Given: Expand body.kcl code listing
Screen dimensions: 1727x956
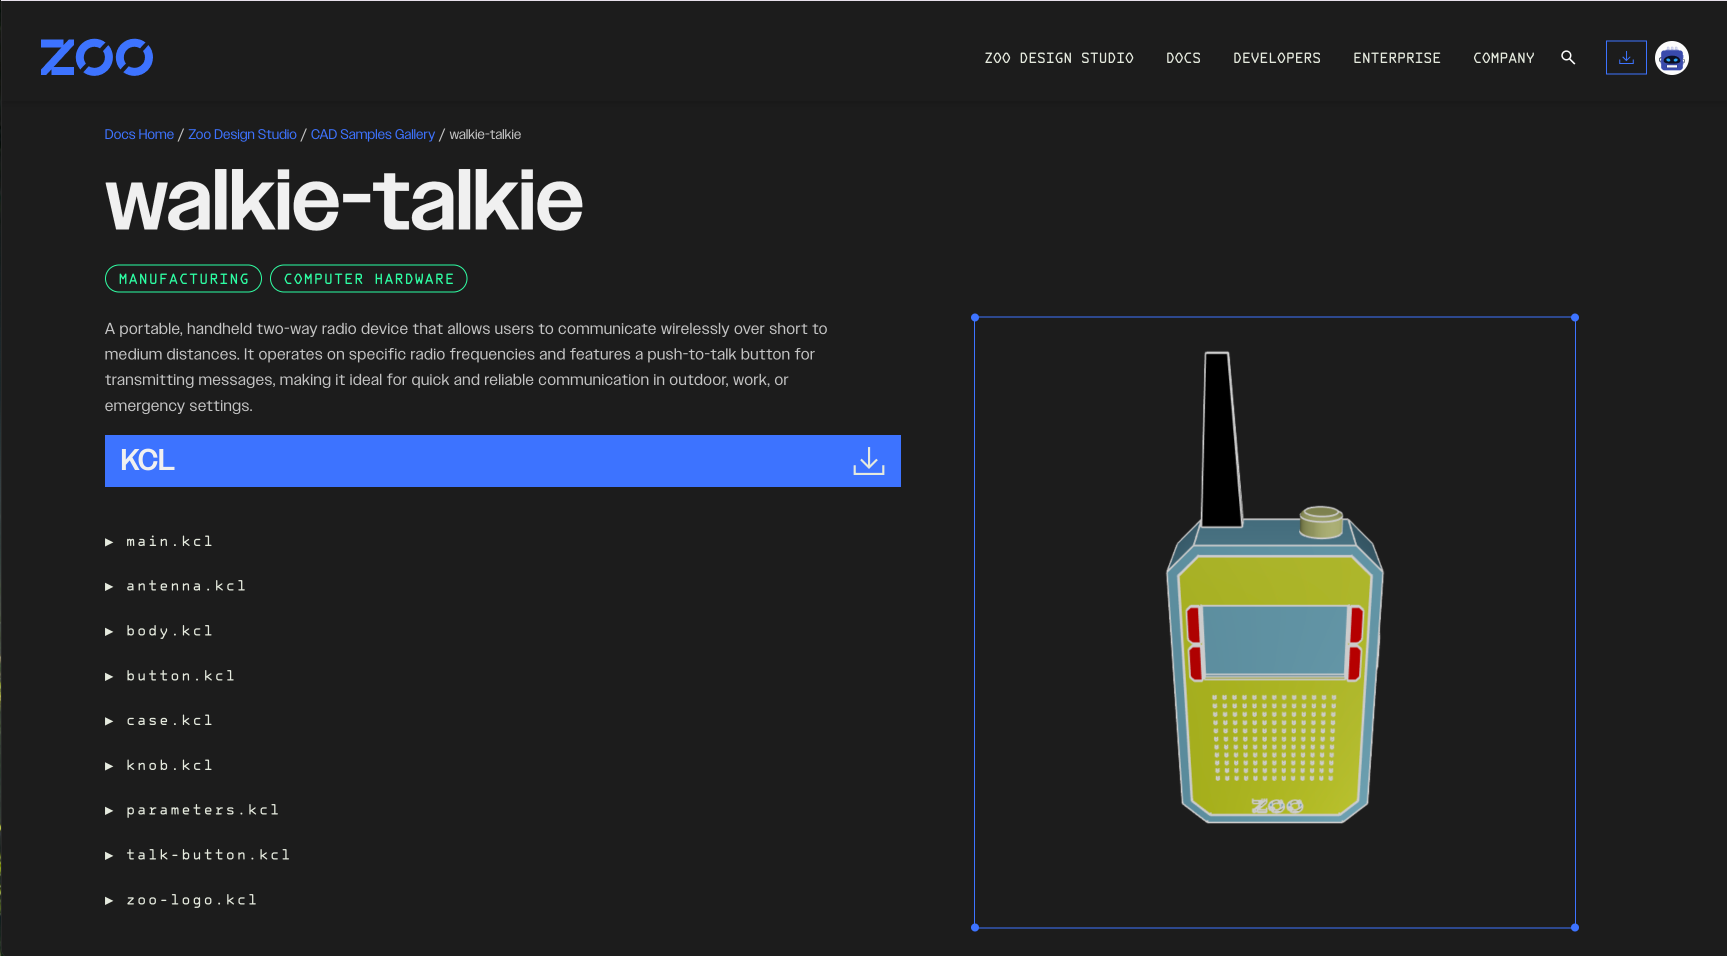Looking at the screenshot, I should pyautogui.click(x=169, y=631).
